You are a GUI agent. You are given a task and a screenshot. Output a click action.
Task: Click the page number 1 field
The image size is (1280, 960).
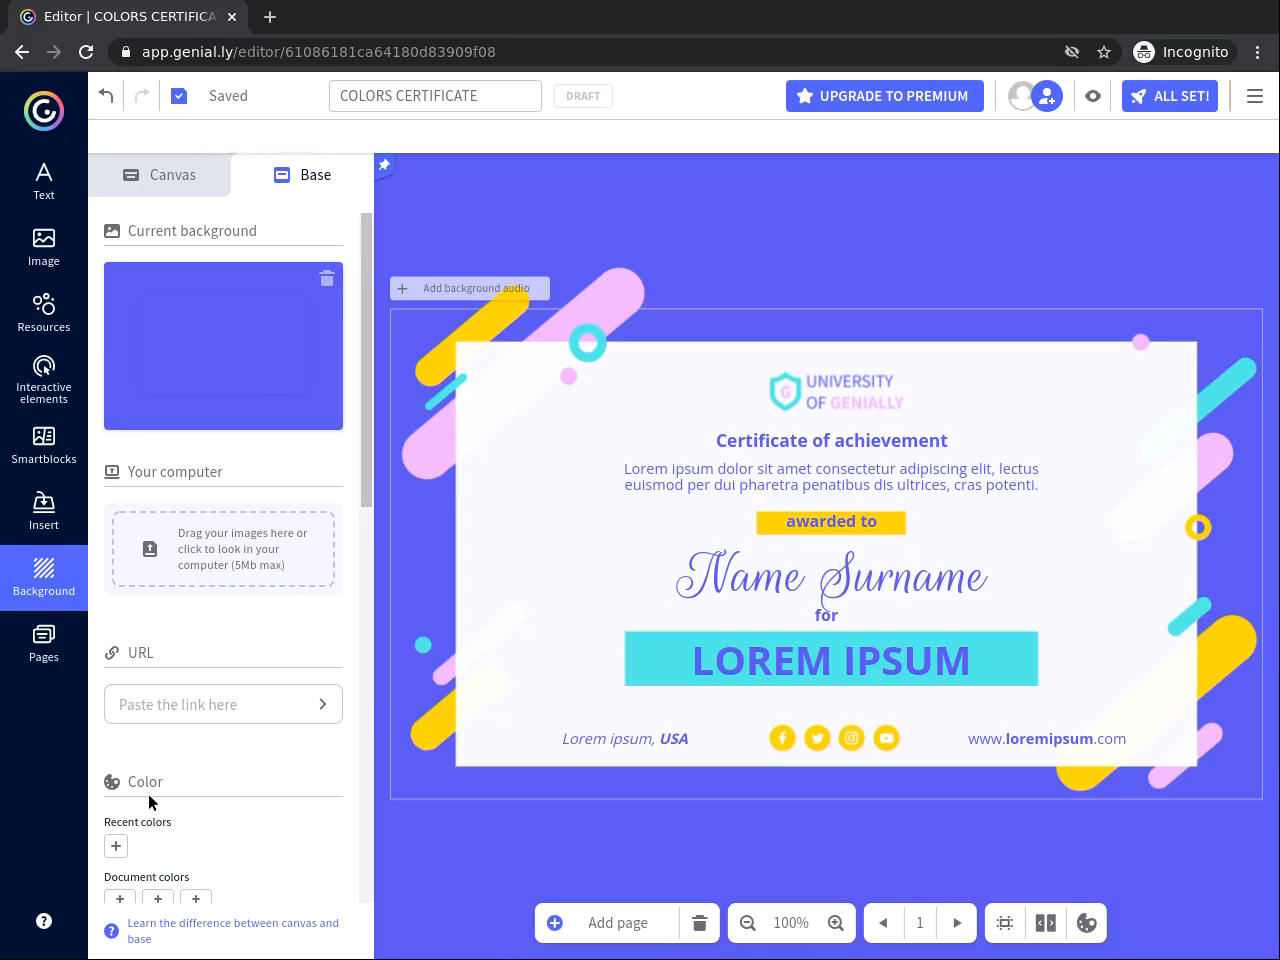pyautogui.click(x=920, y=923)
